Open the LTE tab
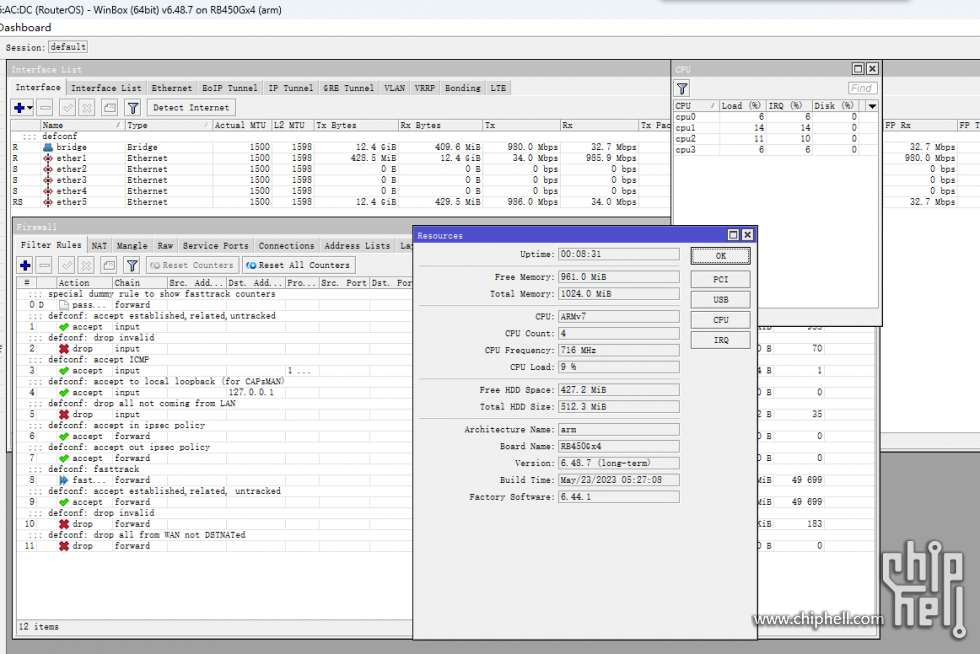Viewport: 980px width, 654px height. point(498,88)
